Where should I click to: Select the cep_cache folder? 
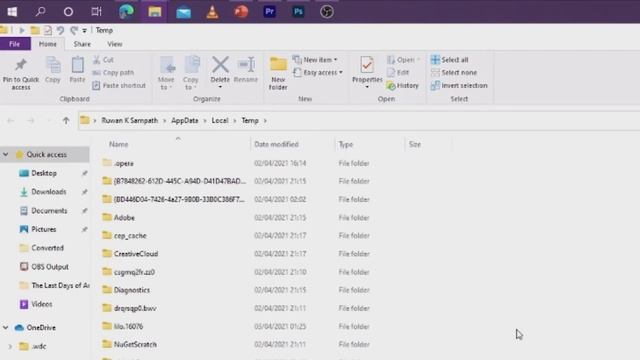point(130,236)
